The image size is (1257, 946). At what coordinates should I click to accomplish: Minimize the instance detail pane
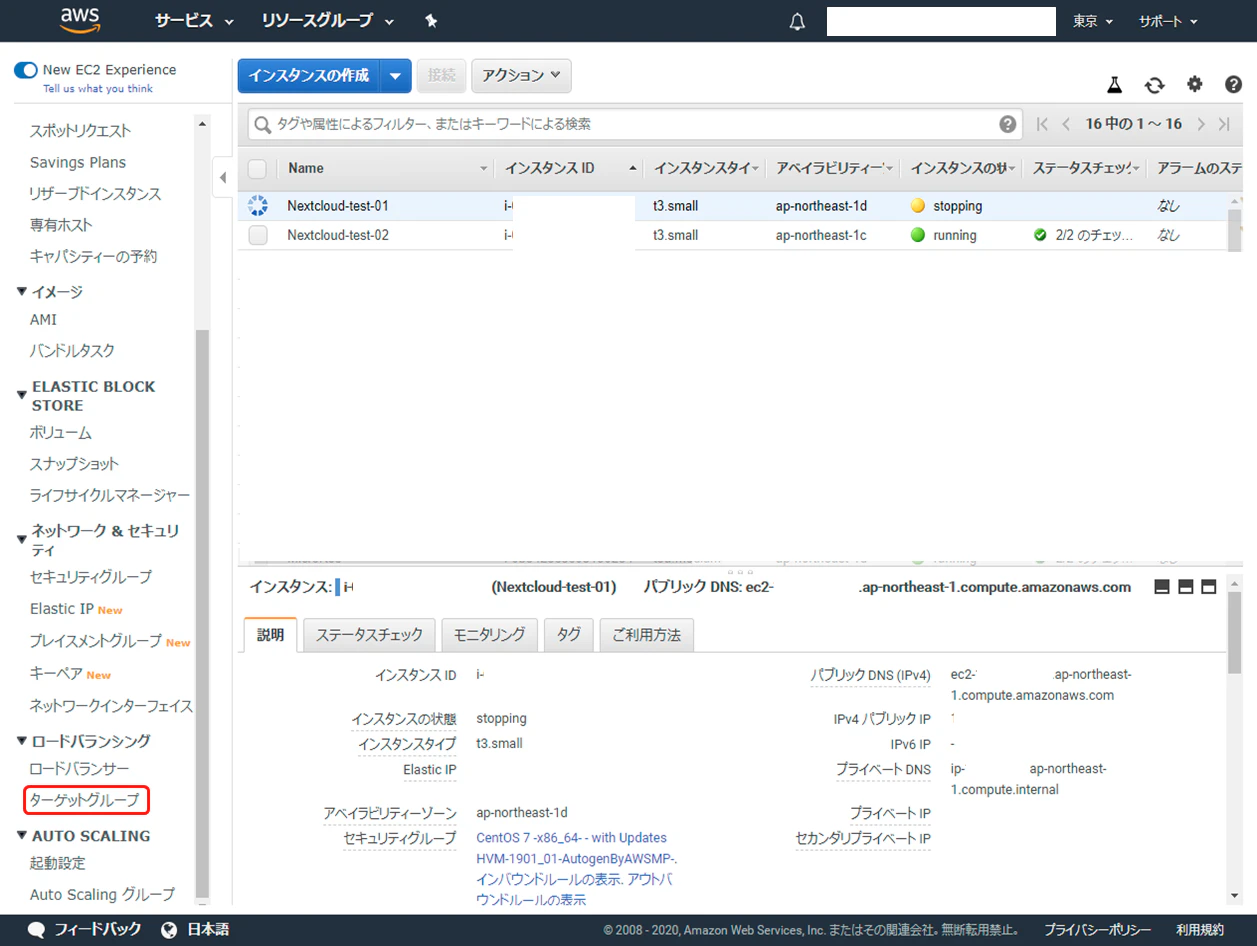[1162, 587]
